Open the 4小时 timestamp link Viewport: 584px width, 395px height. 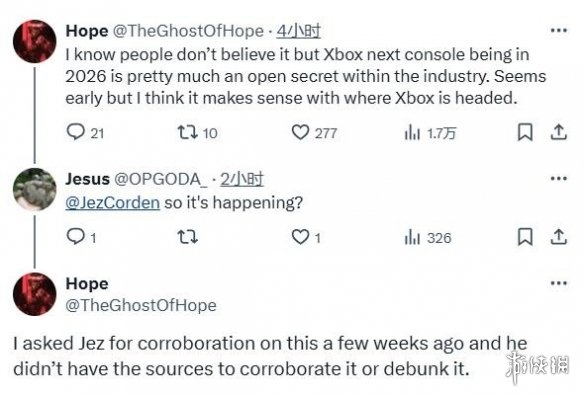(x=298, y=31)
